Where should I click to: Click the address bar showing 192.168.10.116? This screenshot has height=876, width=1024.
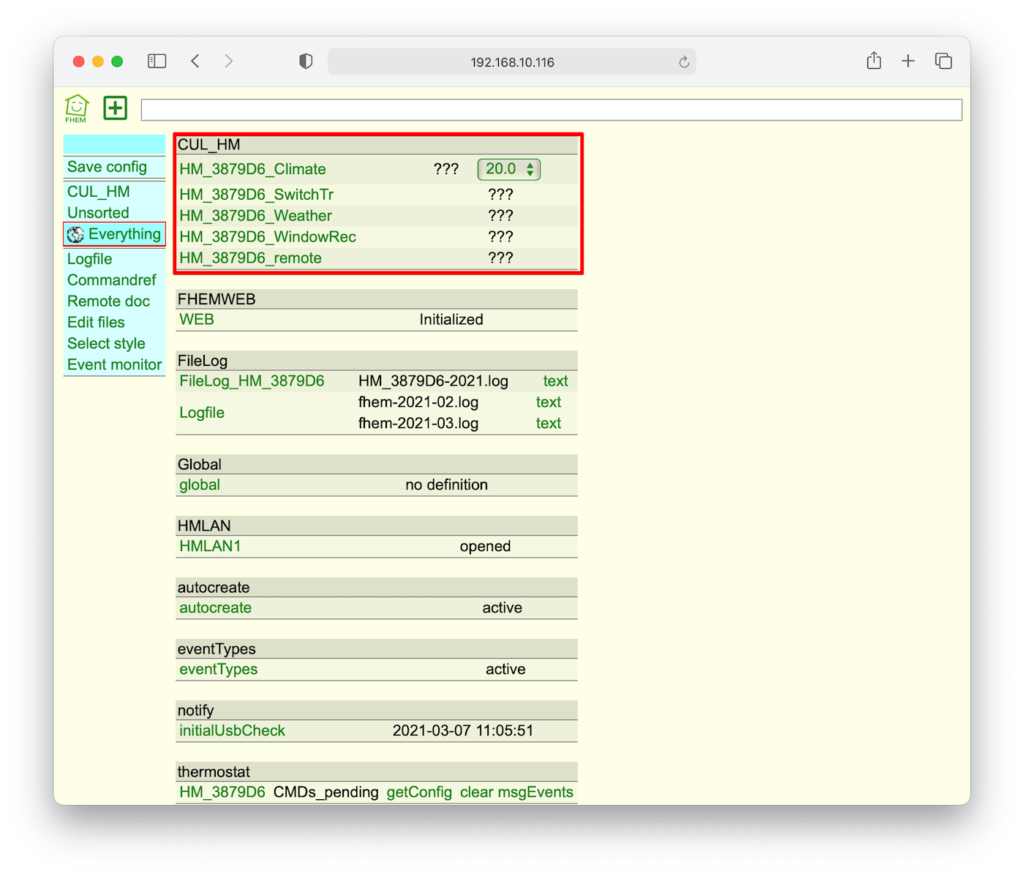tap(512, 62)
